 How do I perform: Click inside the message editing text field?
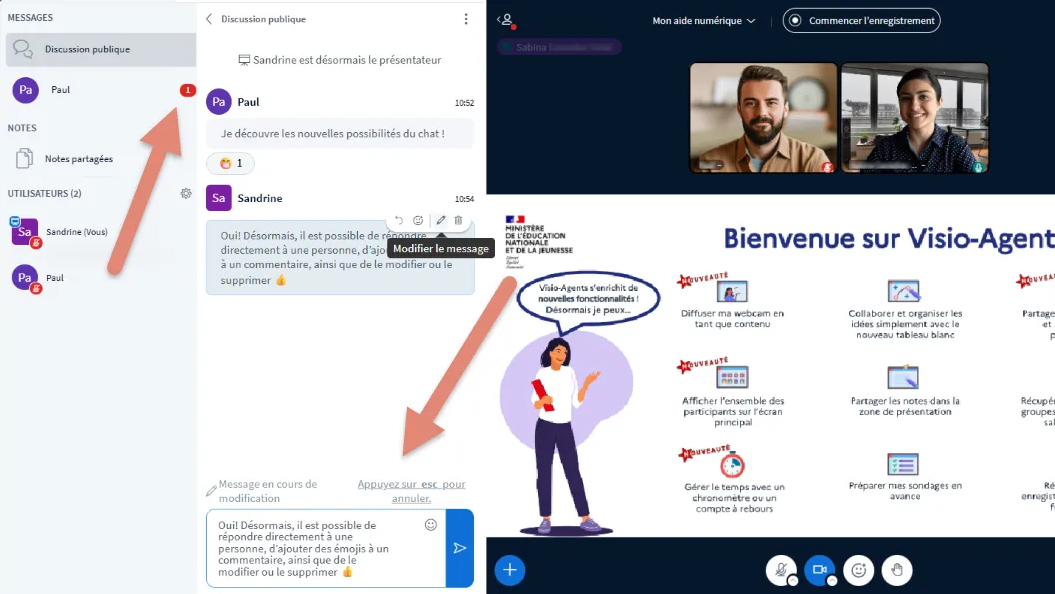tap(315, 548)
